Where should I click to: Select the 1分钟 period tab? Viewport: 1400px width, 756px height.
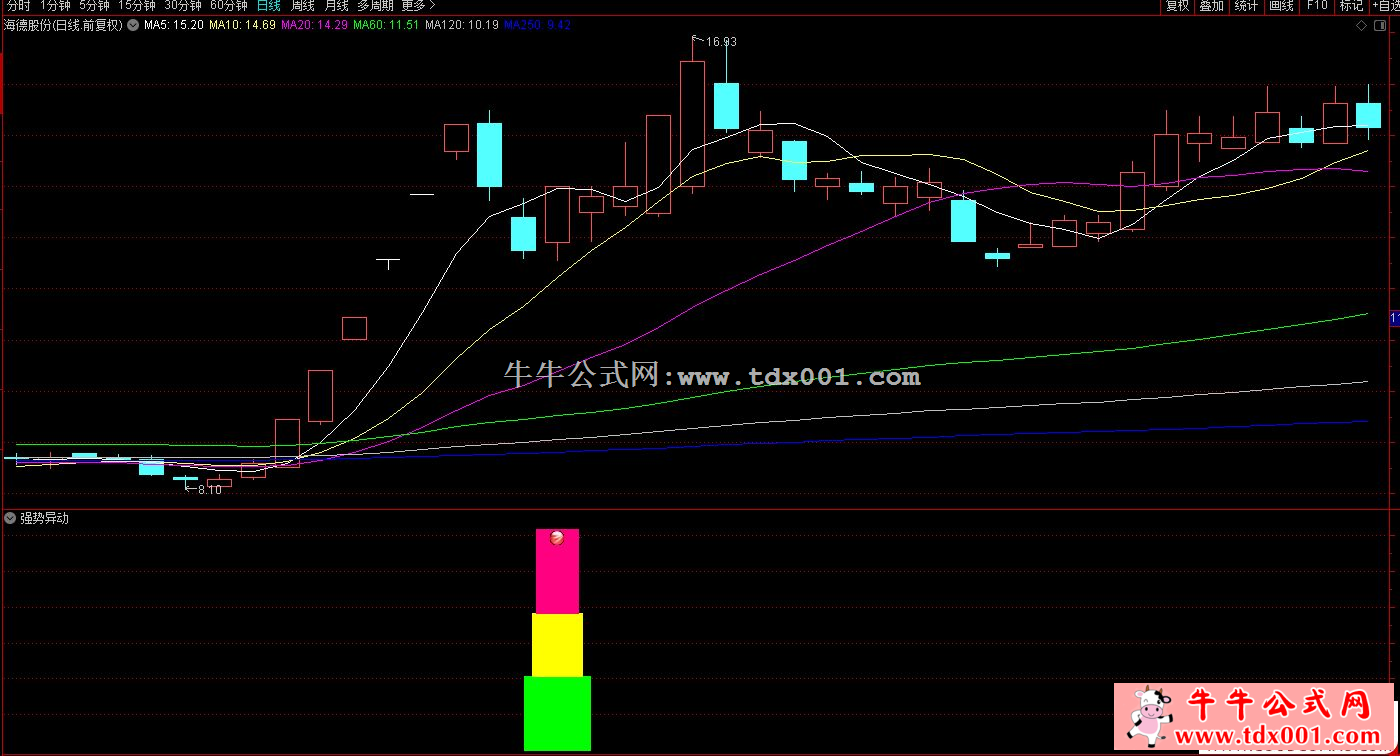tap(55, 6)
